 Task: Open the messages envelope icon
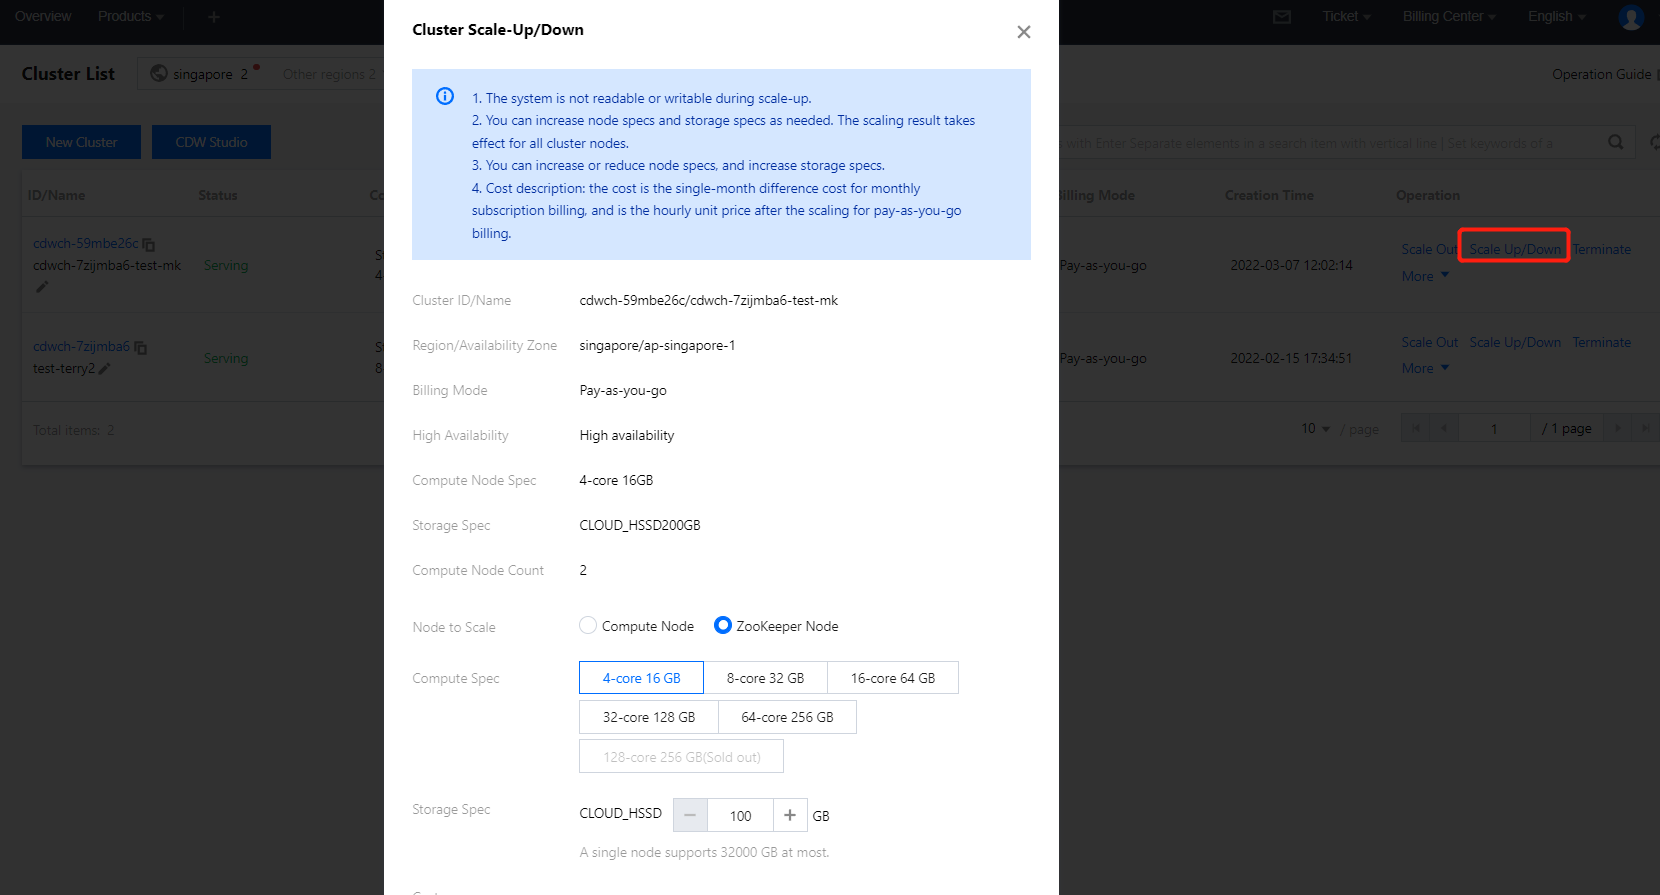(1282, 17)
